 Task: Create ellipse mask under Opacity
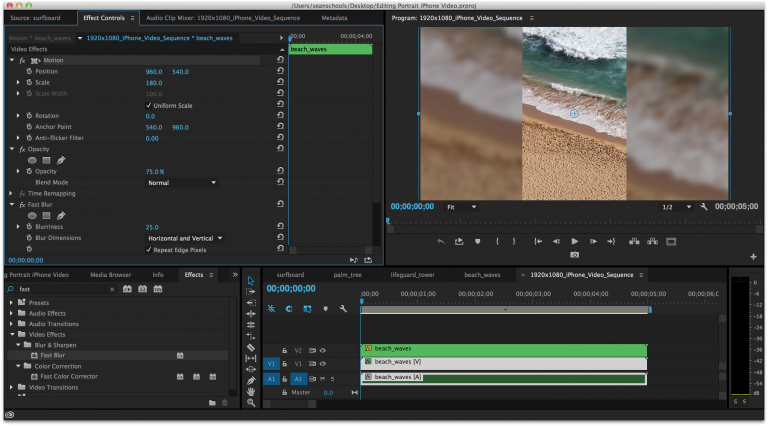[32, 160]
